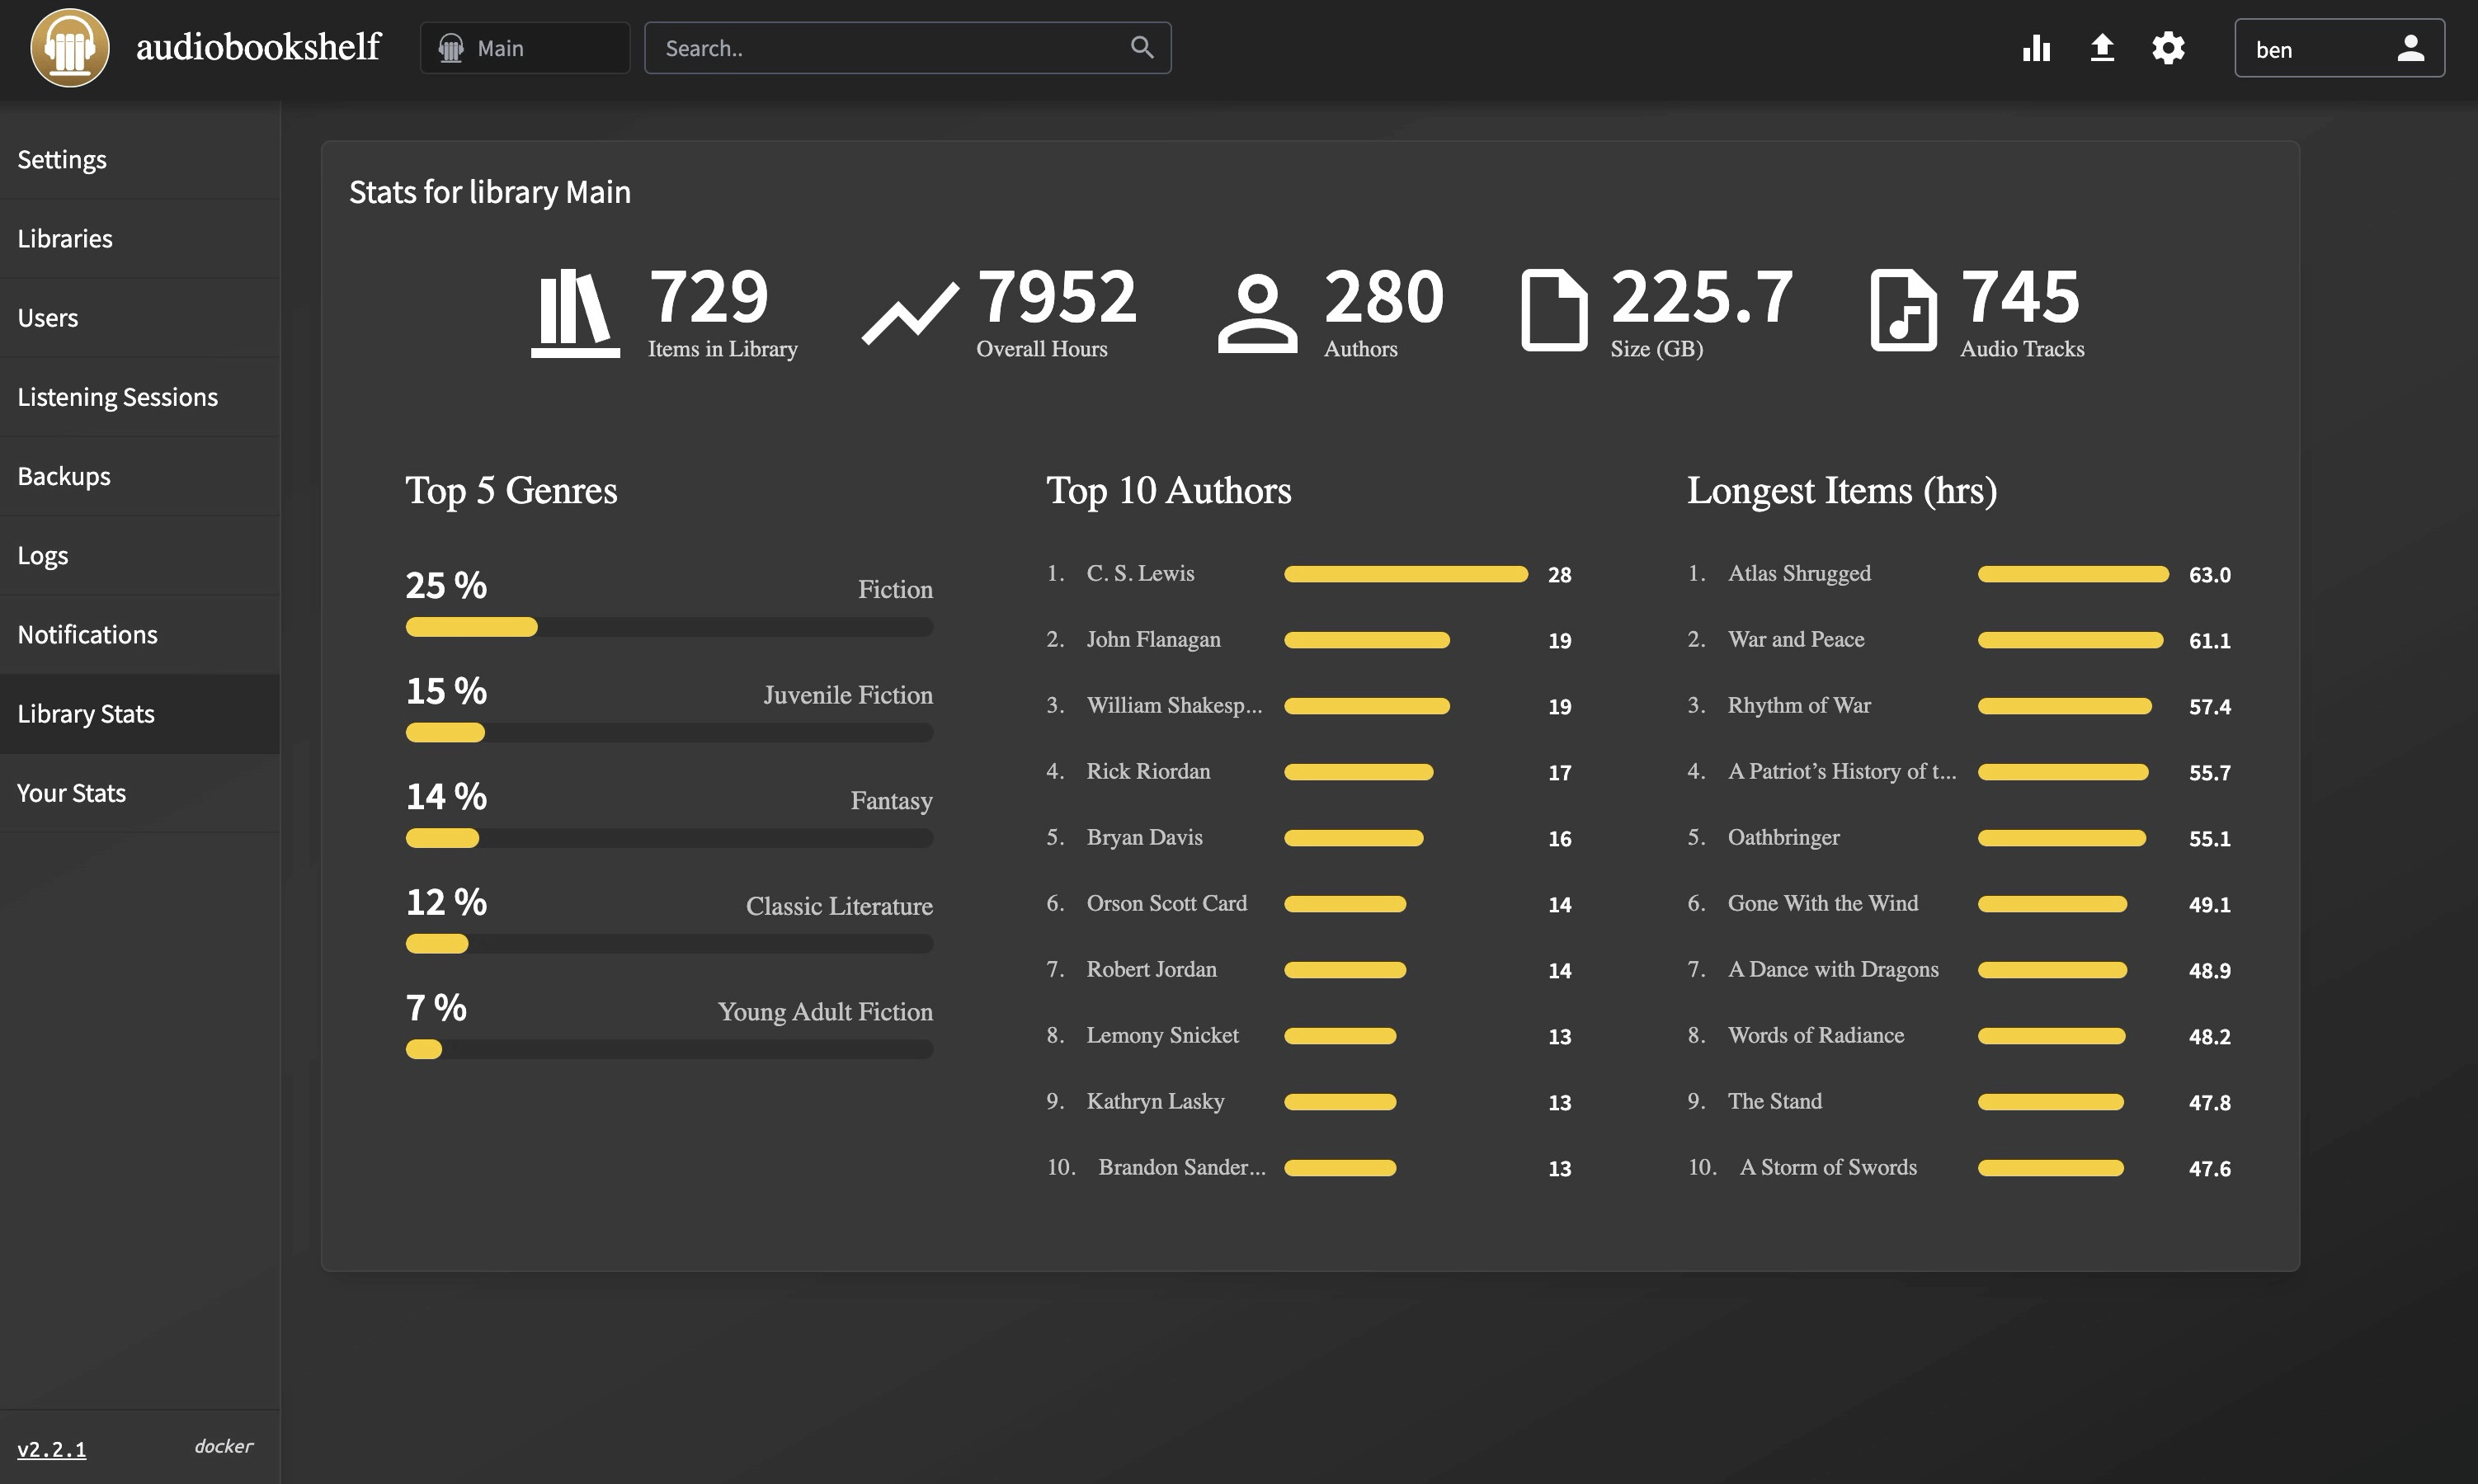Go to Libraries in sidebar
The width and height of the screenshot is (2478, 1484).
click(x=140, y=238)
